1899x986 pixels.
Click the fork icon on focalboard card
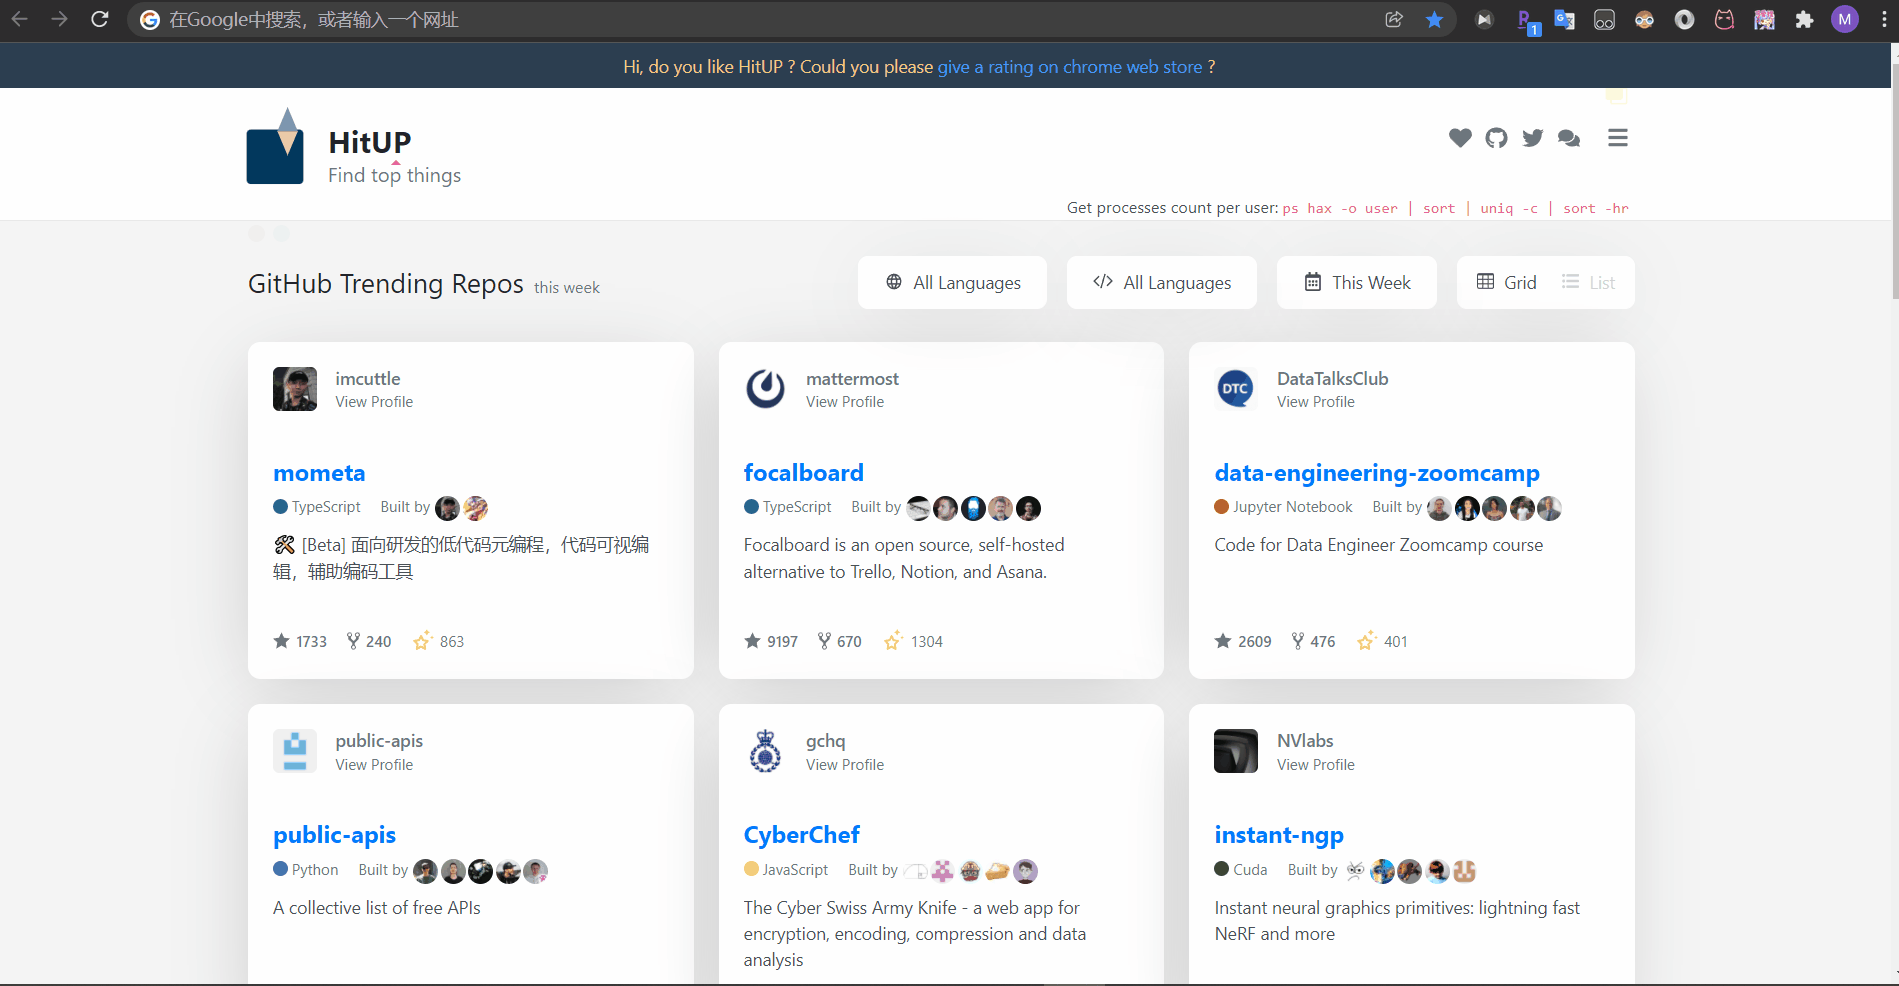point(824,641)
